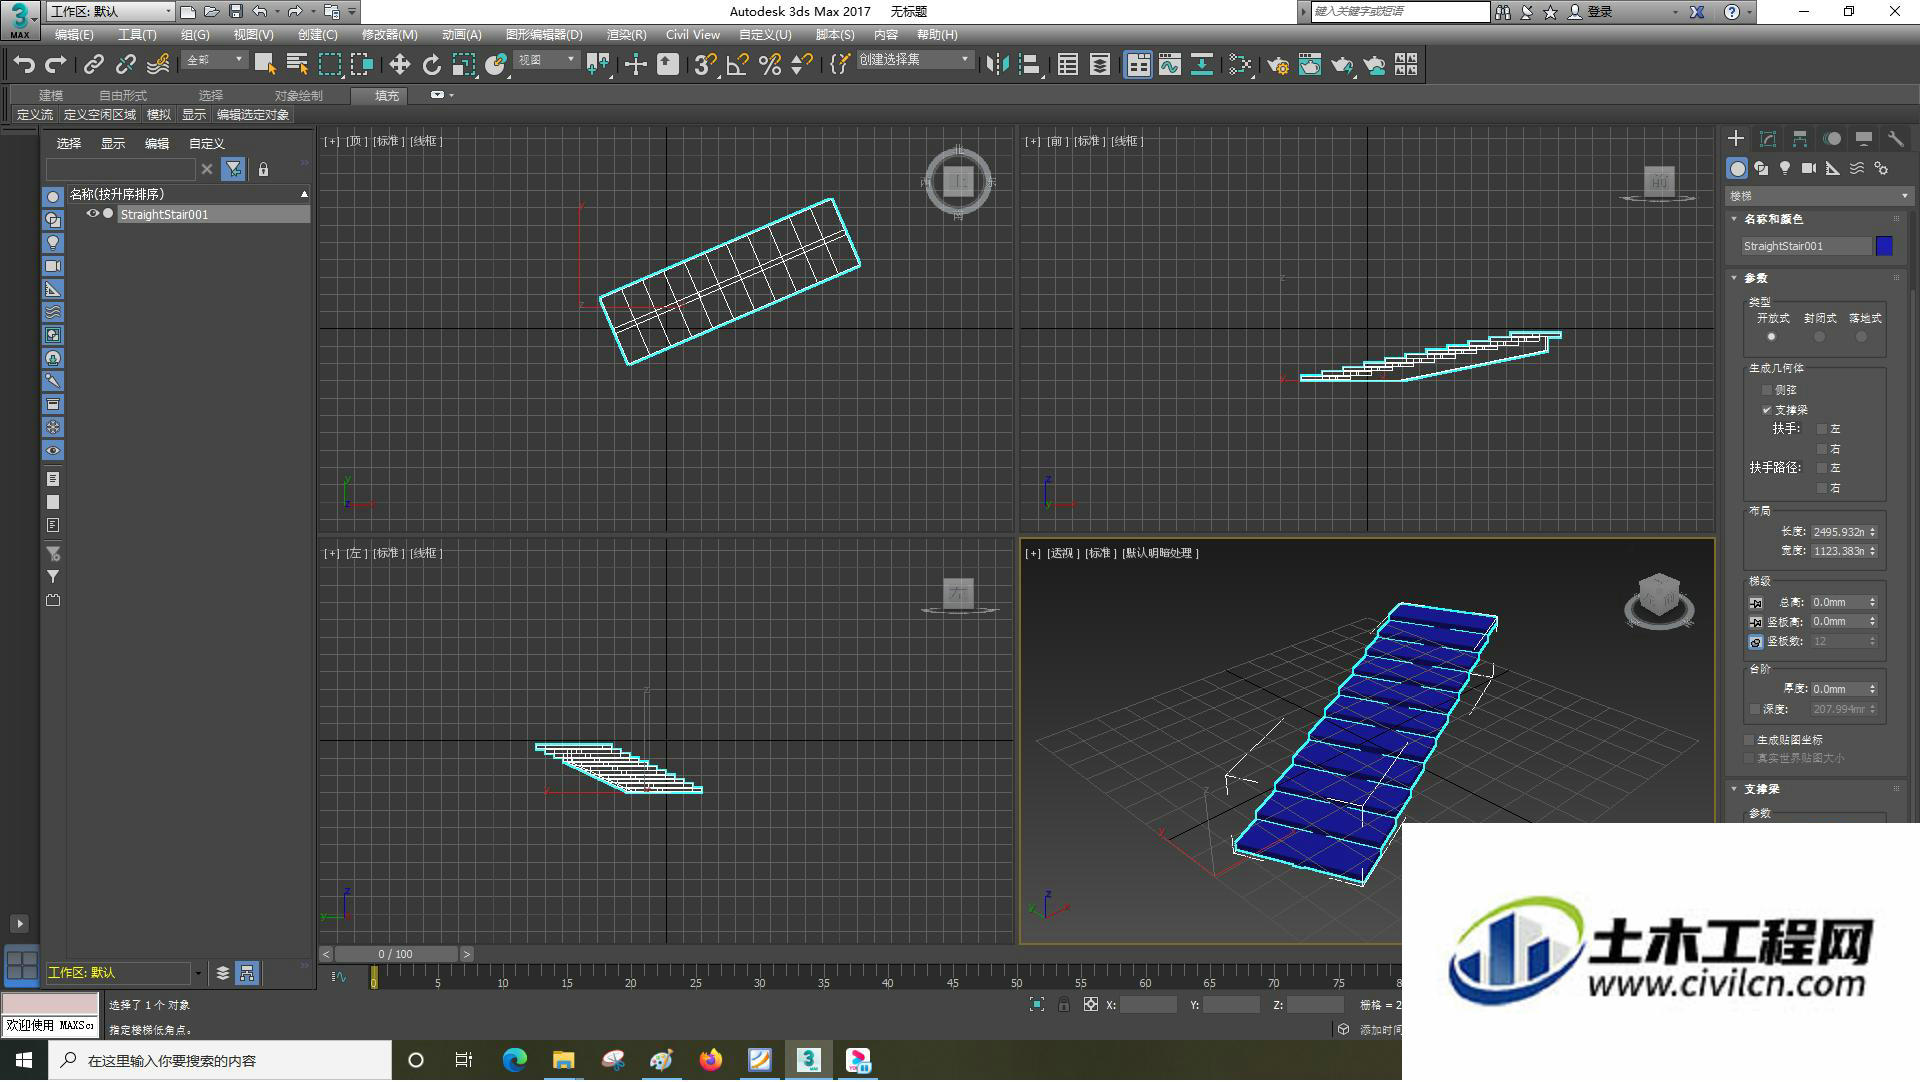The width and height of the screenshot is (1920, 1082).
Task: Enable the Stringers checkbox
Action: tap(1767, 390)
